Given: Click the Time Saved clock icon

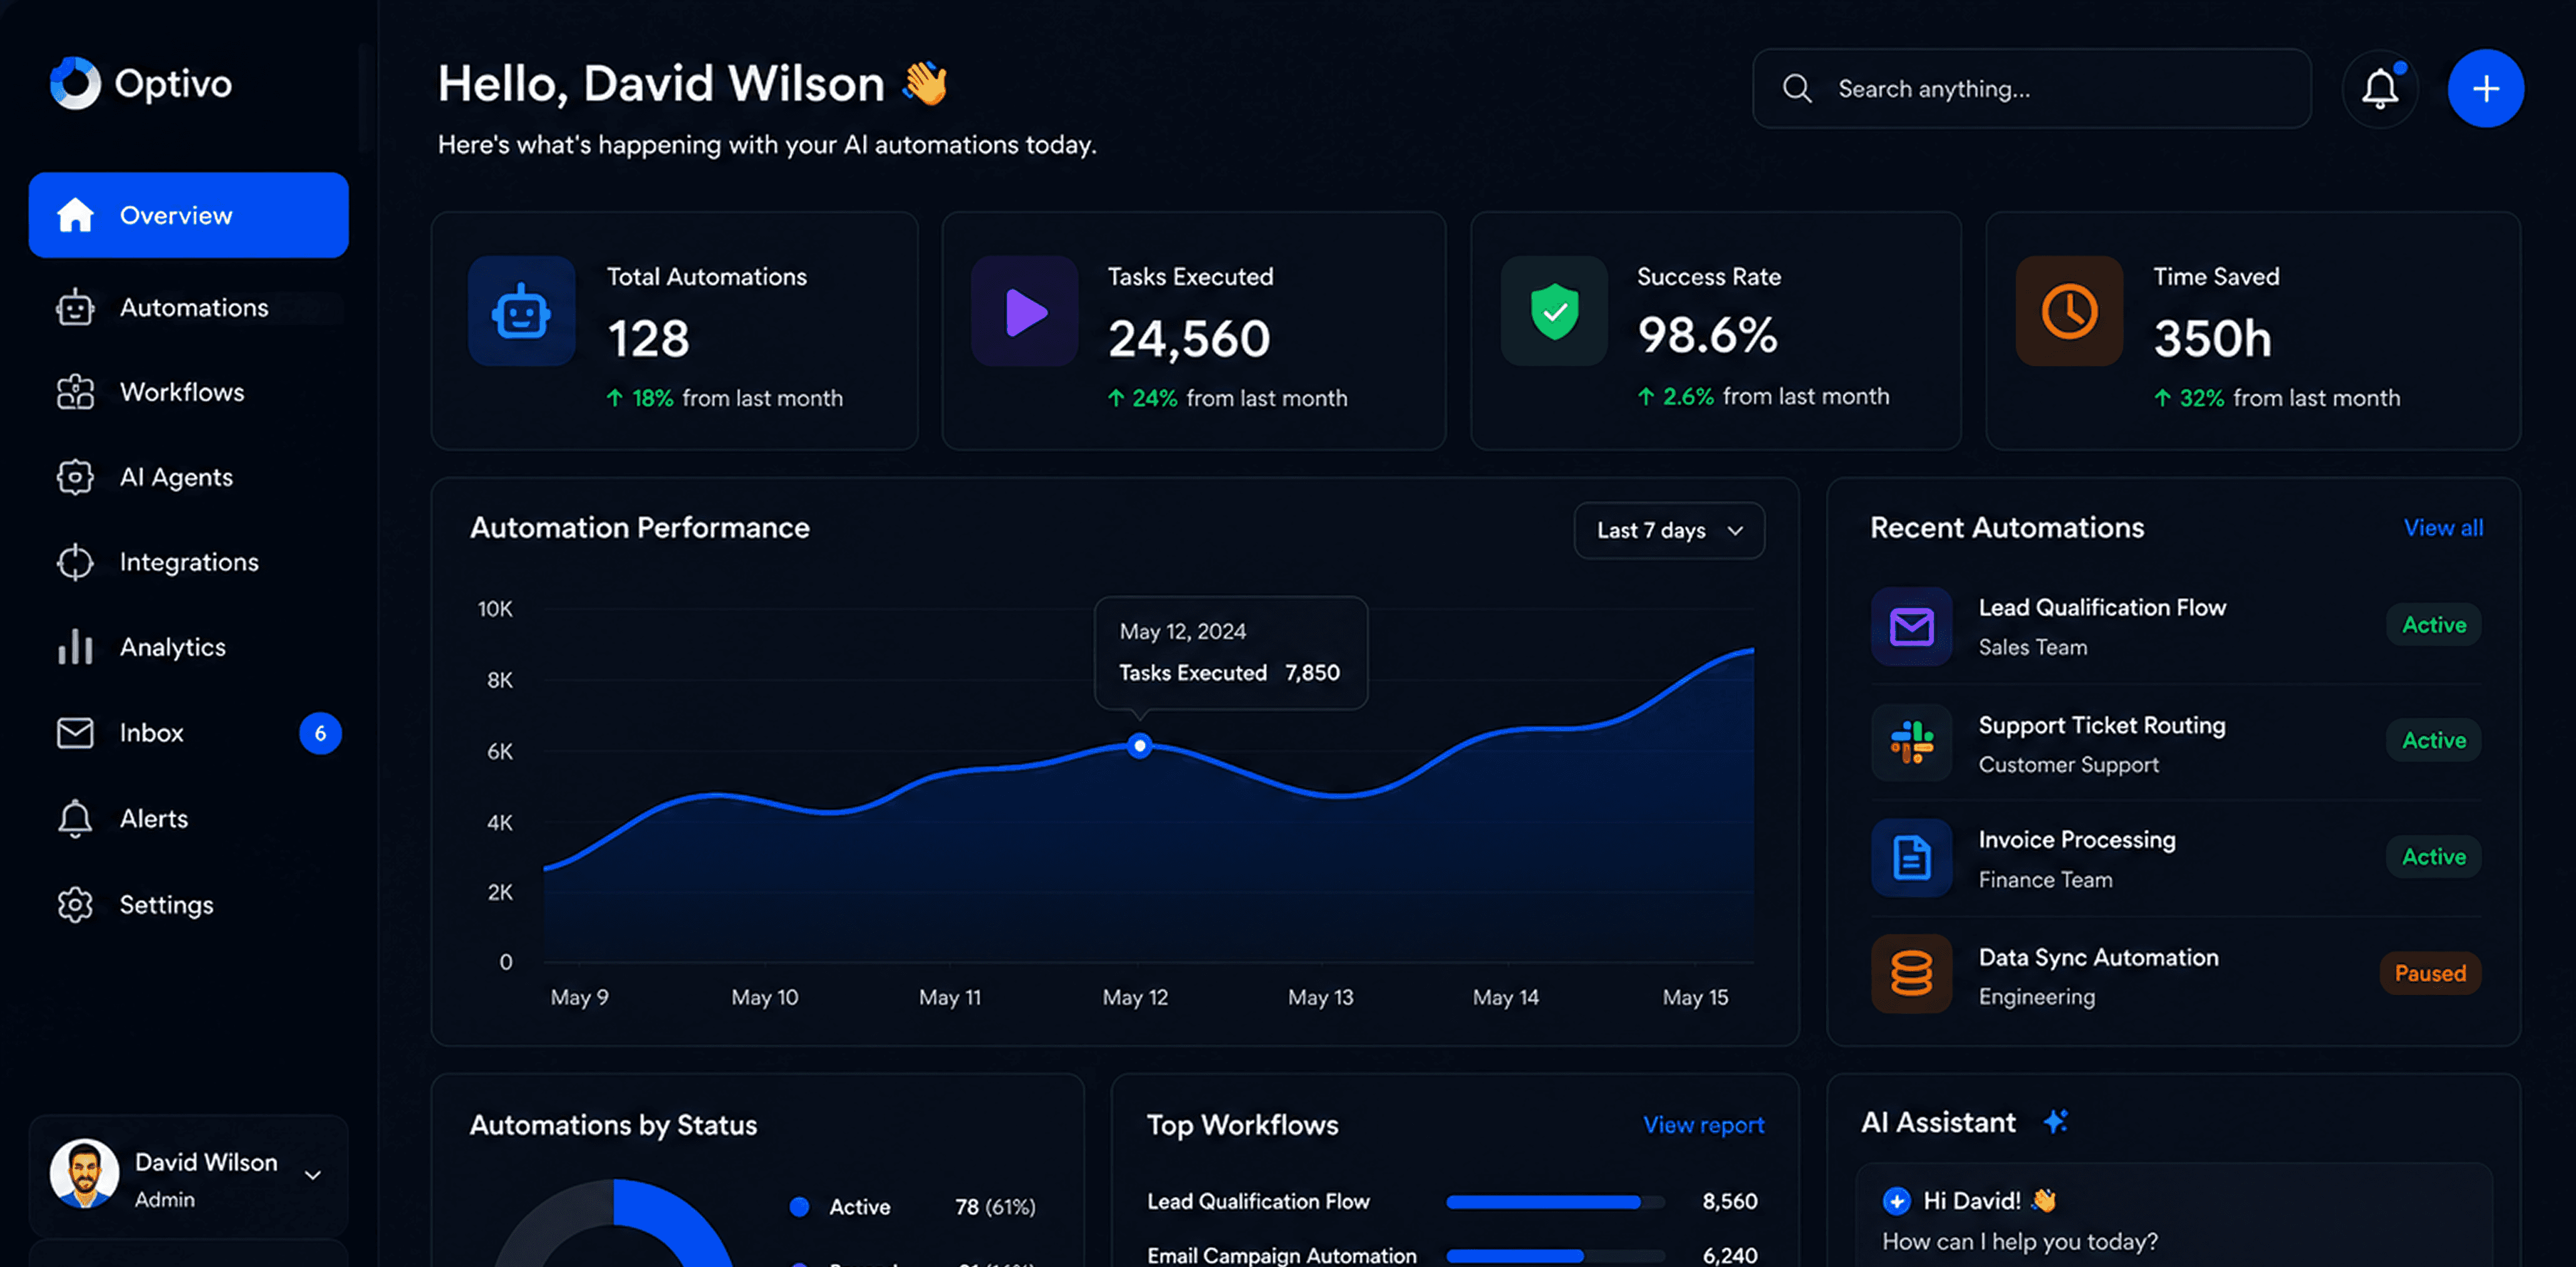Looking at the screenshot, I should point(2069,311).
